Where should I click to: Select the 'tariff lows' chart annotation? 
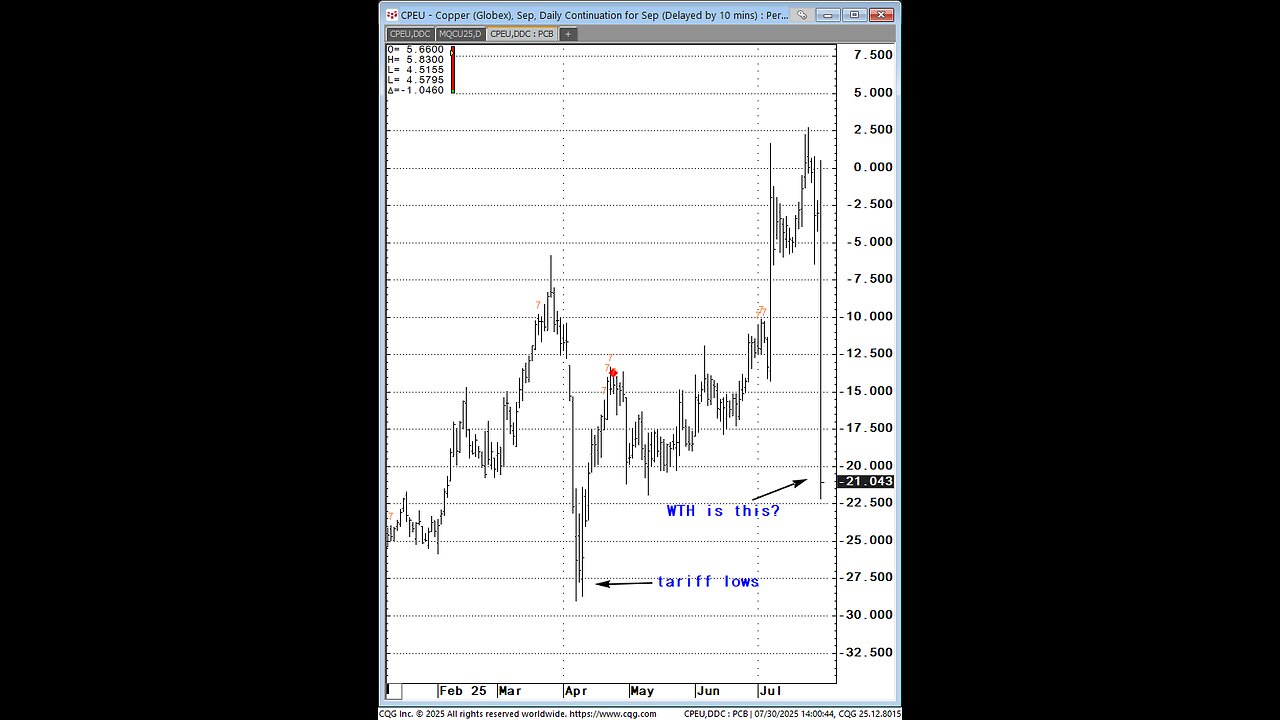coord(708,581)
